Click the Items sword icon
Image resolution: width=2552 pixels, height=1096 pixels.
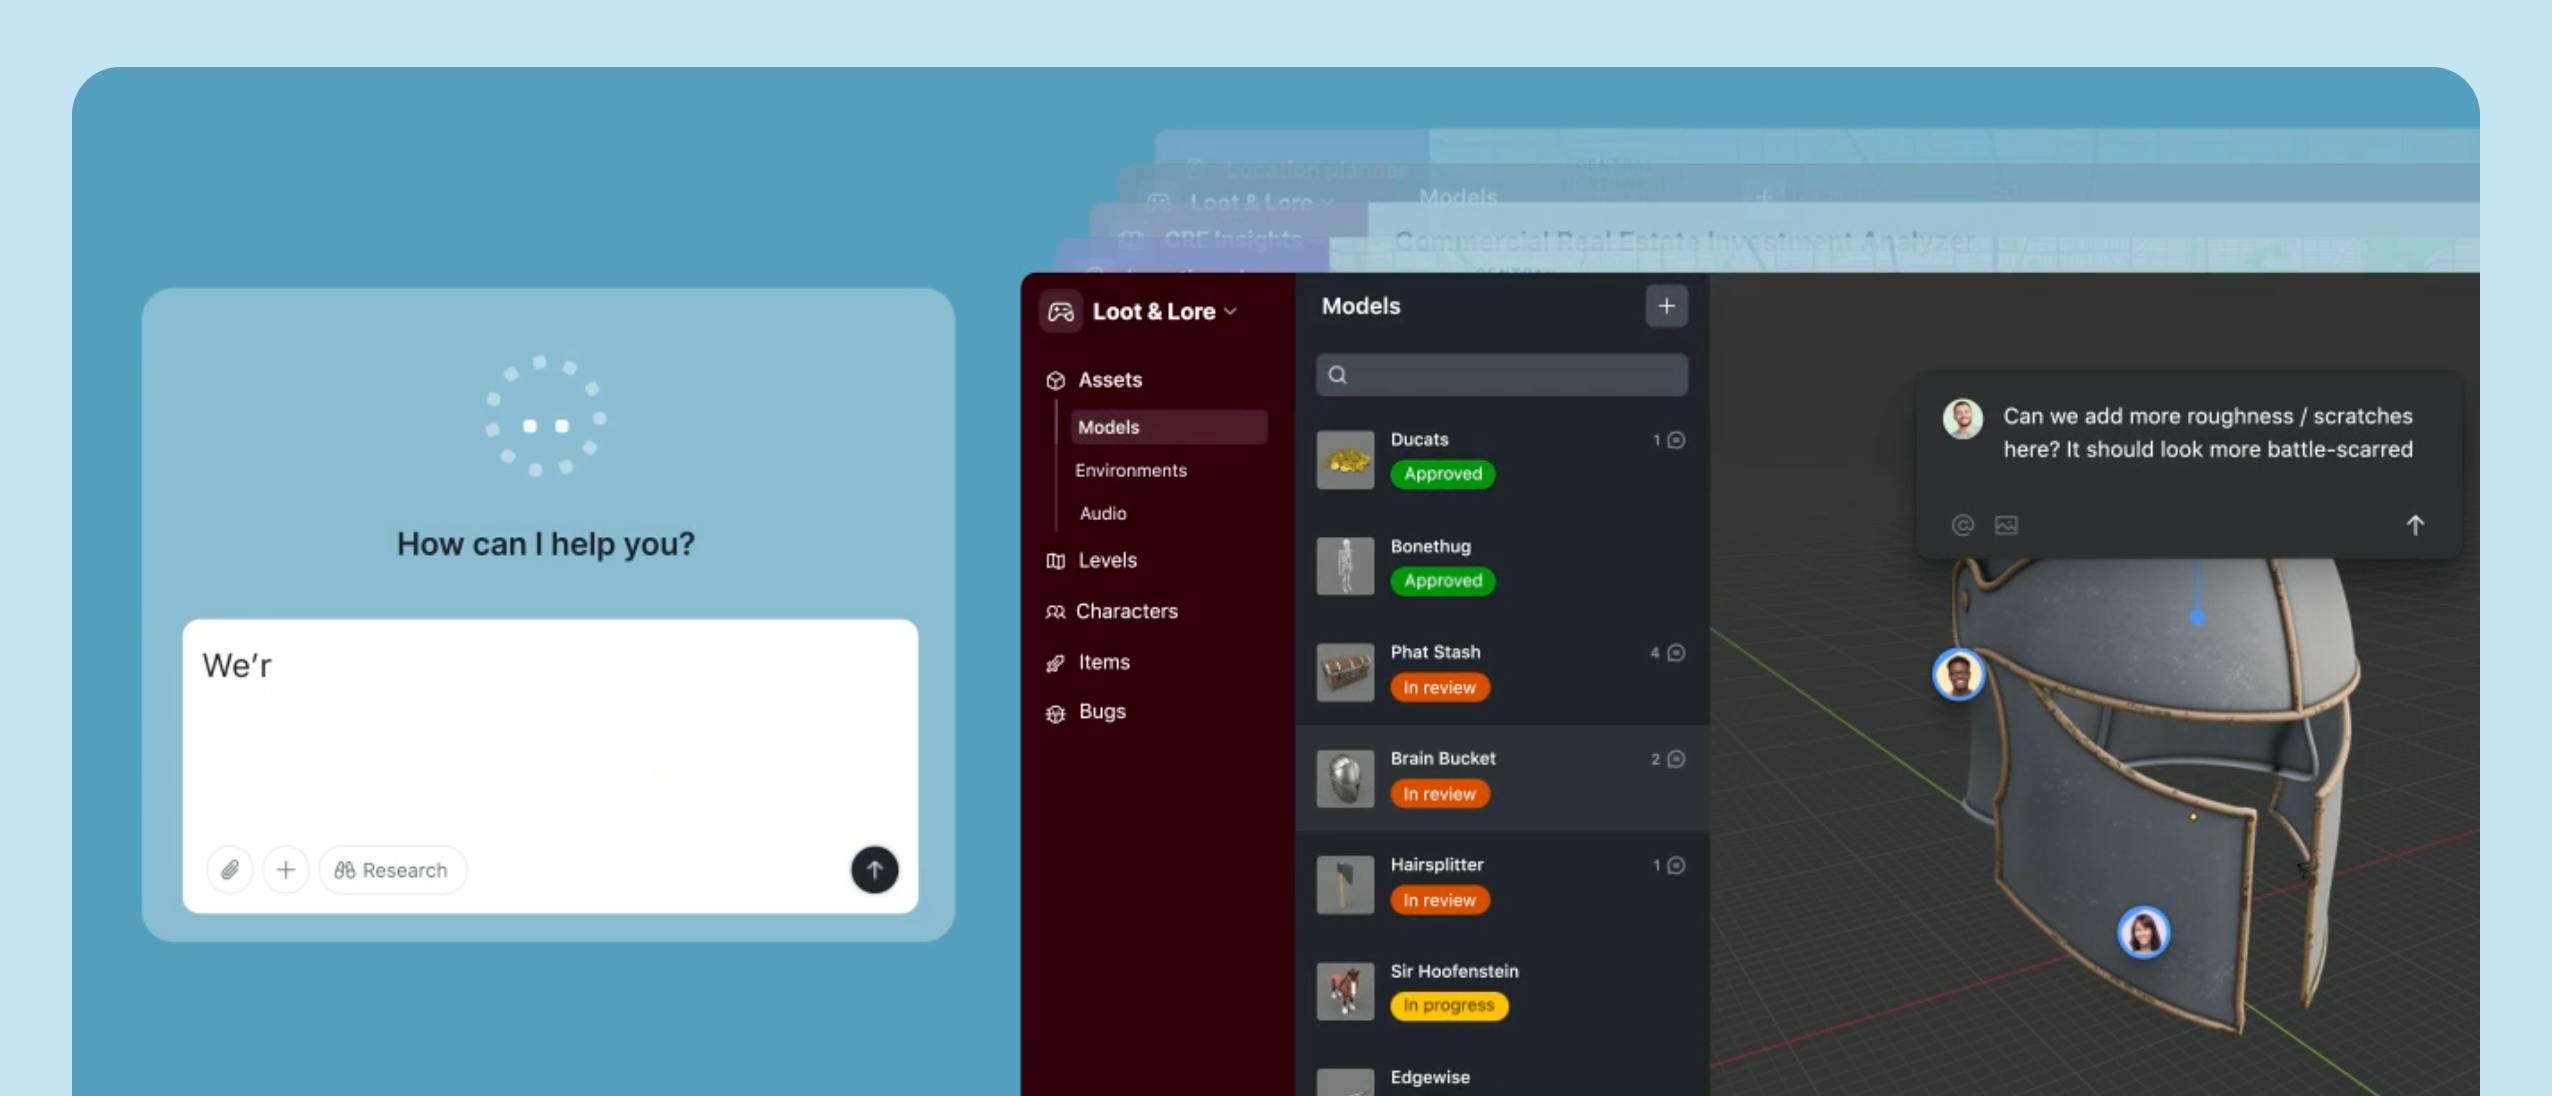pos(1055,663)
